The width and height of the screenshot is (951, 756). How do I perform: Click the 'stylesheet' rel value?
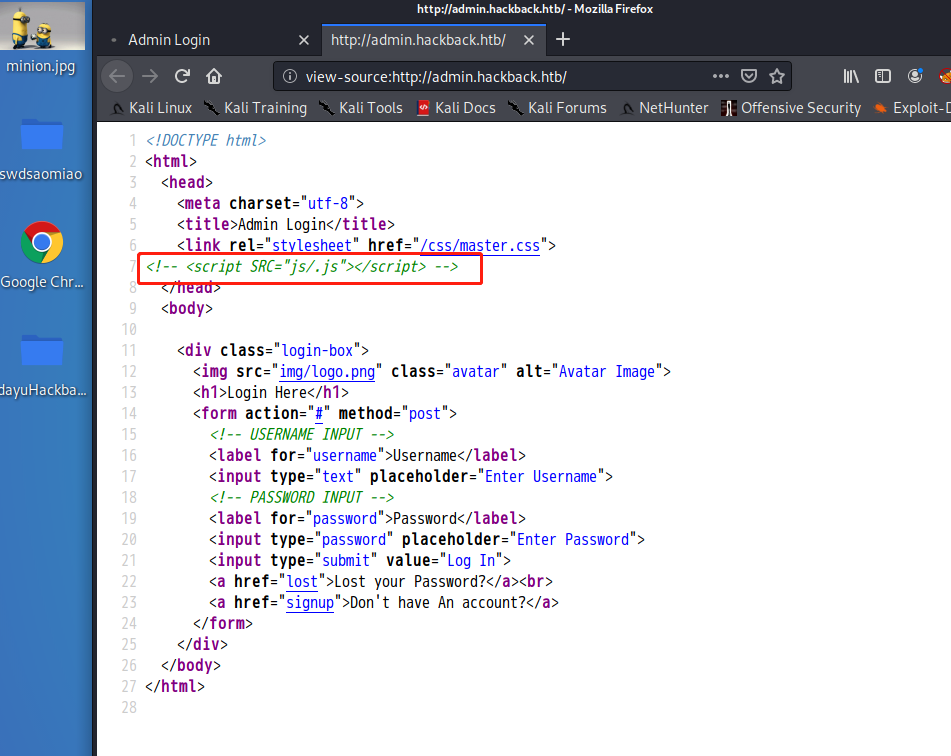(x=312, y=246)
